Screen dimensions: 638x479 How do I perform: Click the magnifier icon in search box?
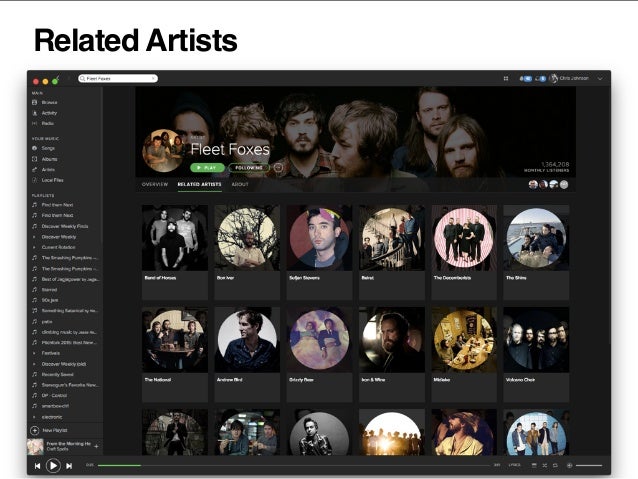[83, 79]
